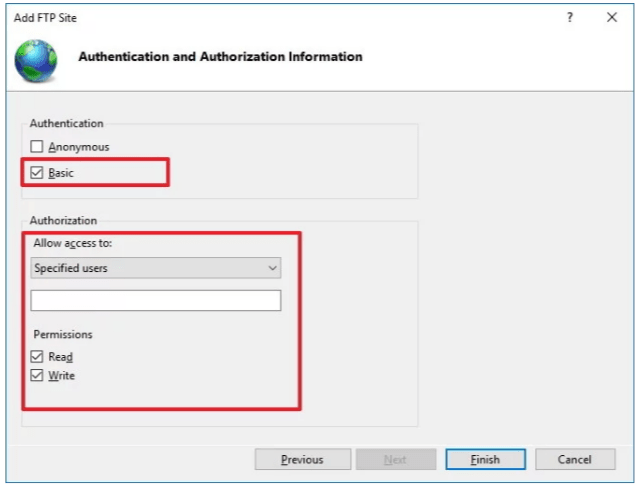Toggle the Read permission checkbox
The height and width of the screenshot is (485, 638).
(37, 356)
